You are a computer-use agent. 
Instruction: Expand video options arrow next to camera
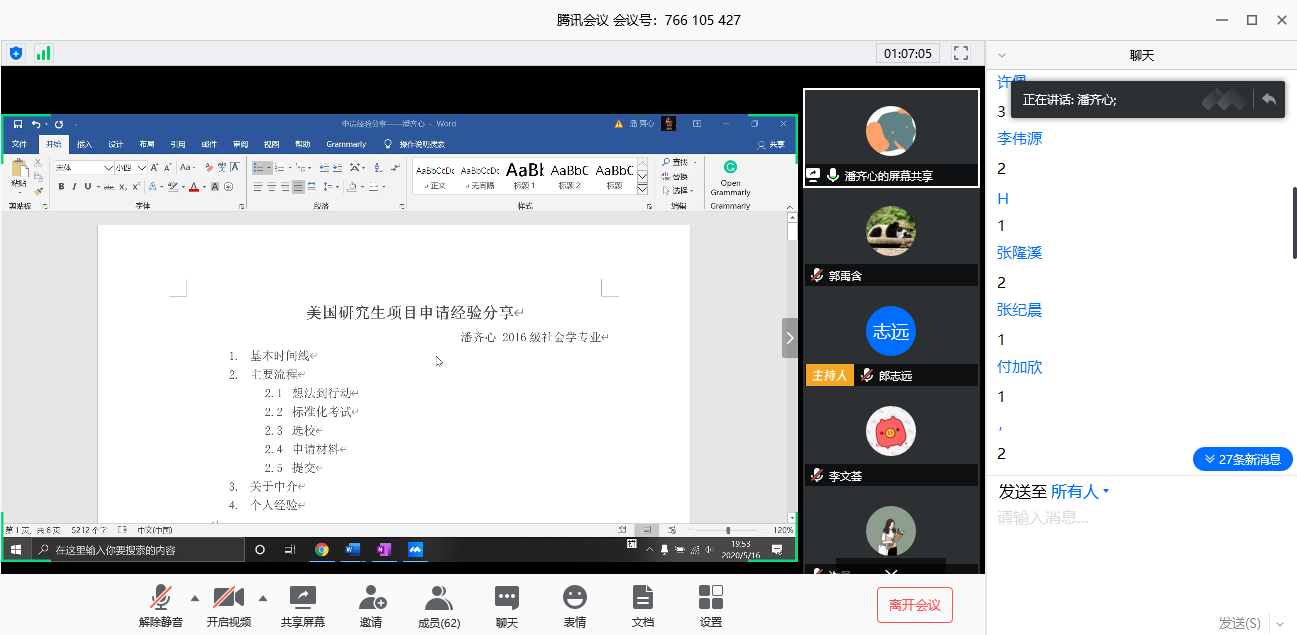pos(263,599)
